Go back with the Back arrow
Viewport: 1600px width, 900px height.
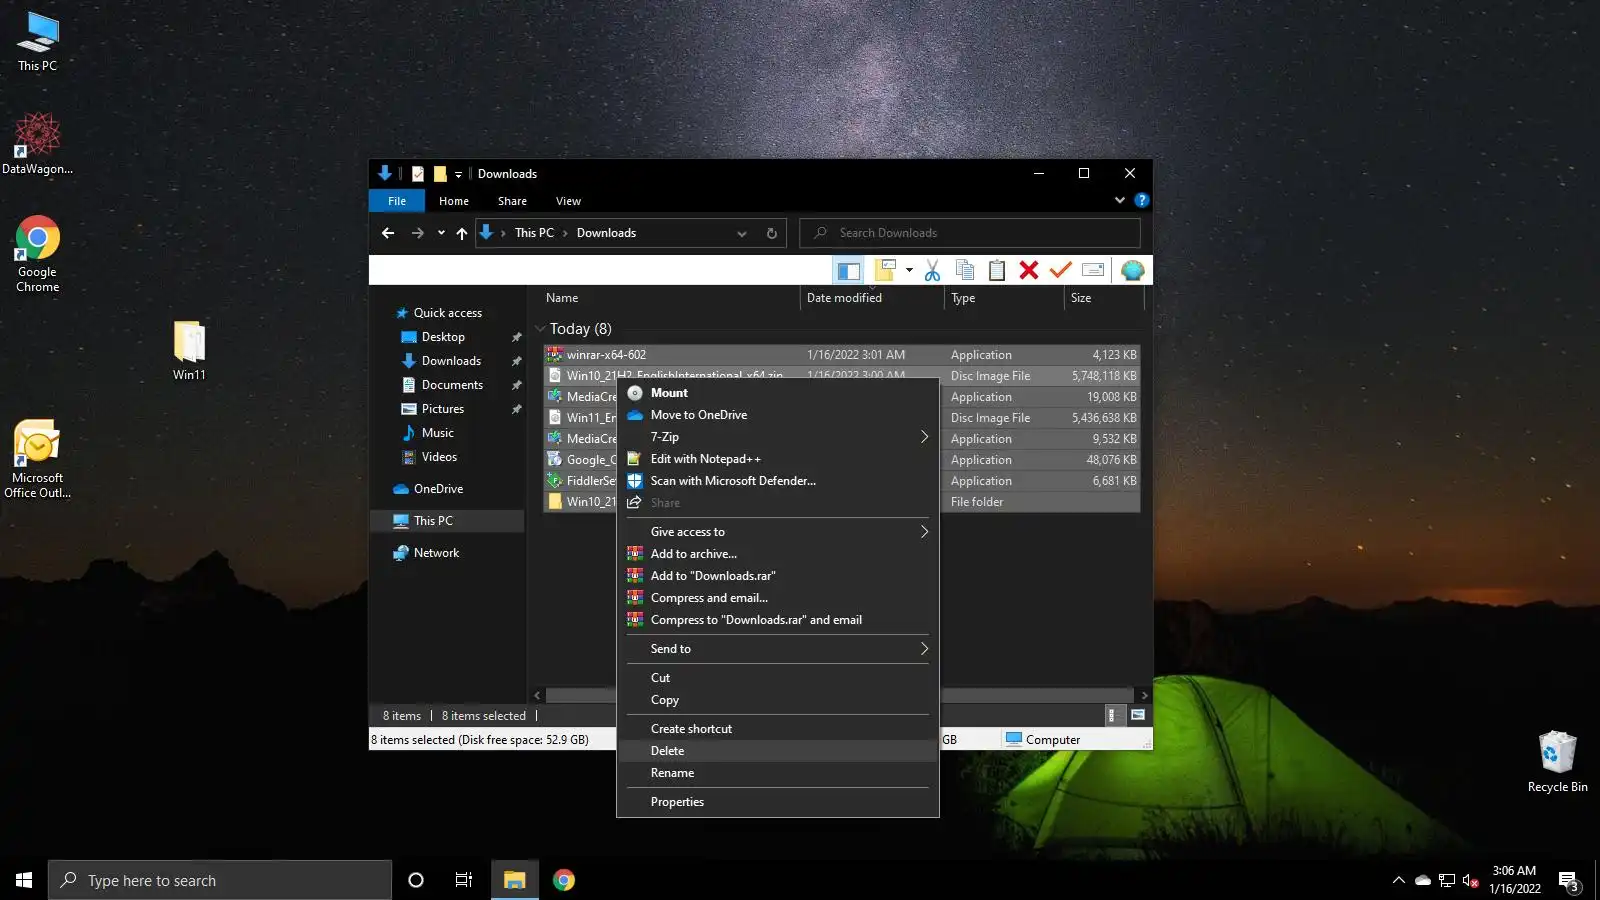tap(388, 233)
